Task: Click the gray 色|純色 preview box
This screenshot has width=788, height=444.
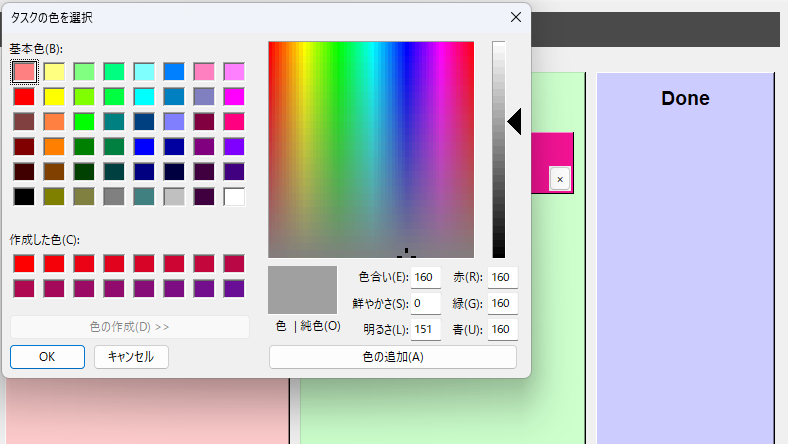Action: (x=303, y=290)
